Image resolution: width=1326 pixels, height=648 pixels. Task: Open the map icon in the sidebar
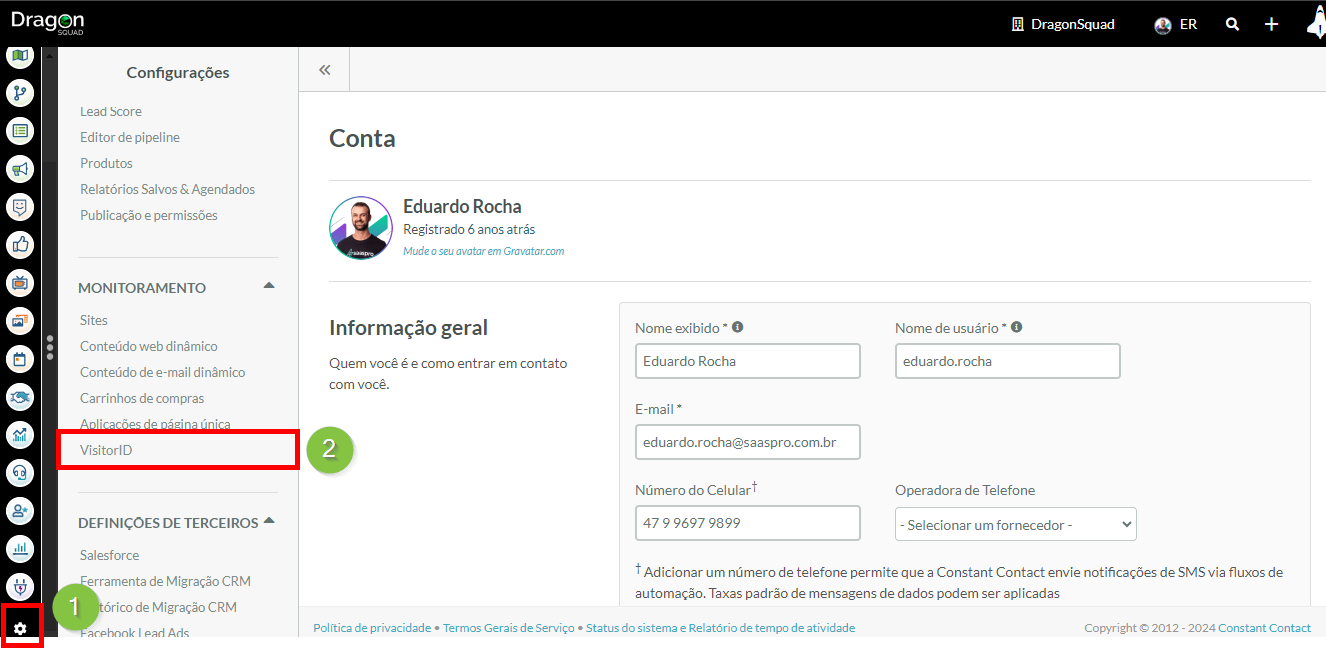click(20, 55)
